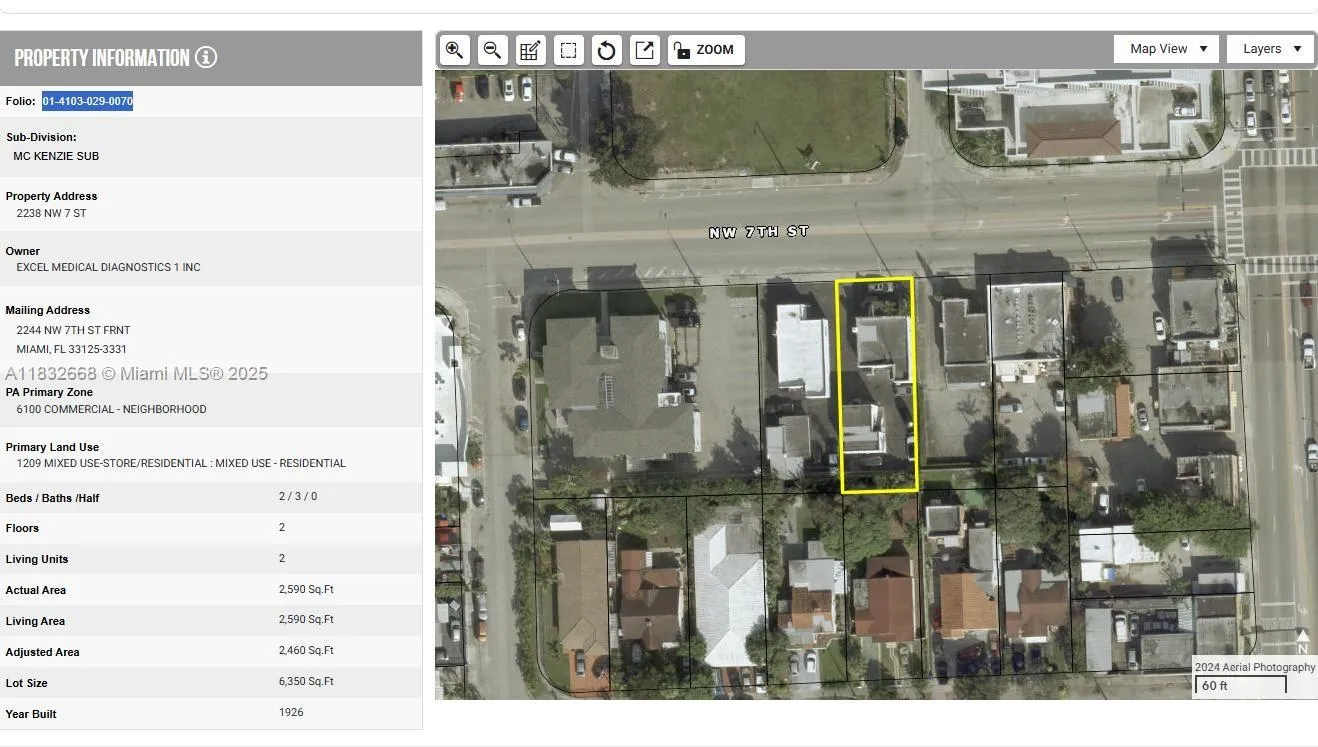Open the map in a new window icon
This screenshot has height=747, width=1318.
tap(644, 49)
